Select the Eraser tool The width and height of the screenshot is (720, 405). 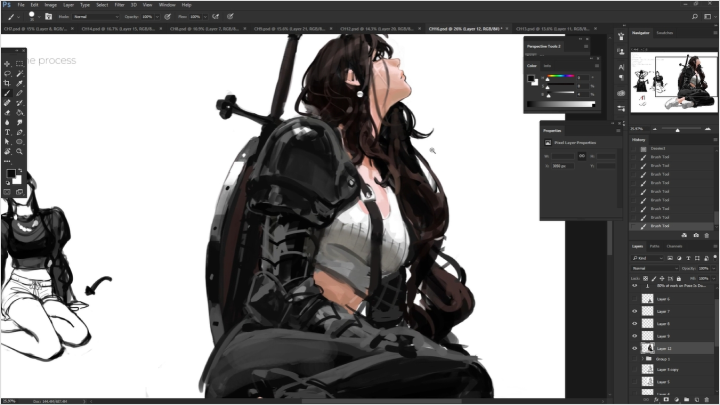[7, 112]
